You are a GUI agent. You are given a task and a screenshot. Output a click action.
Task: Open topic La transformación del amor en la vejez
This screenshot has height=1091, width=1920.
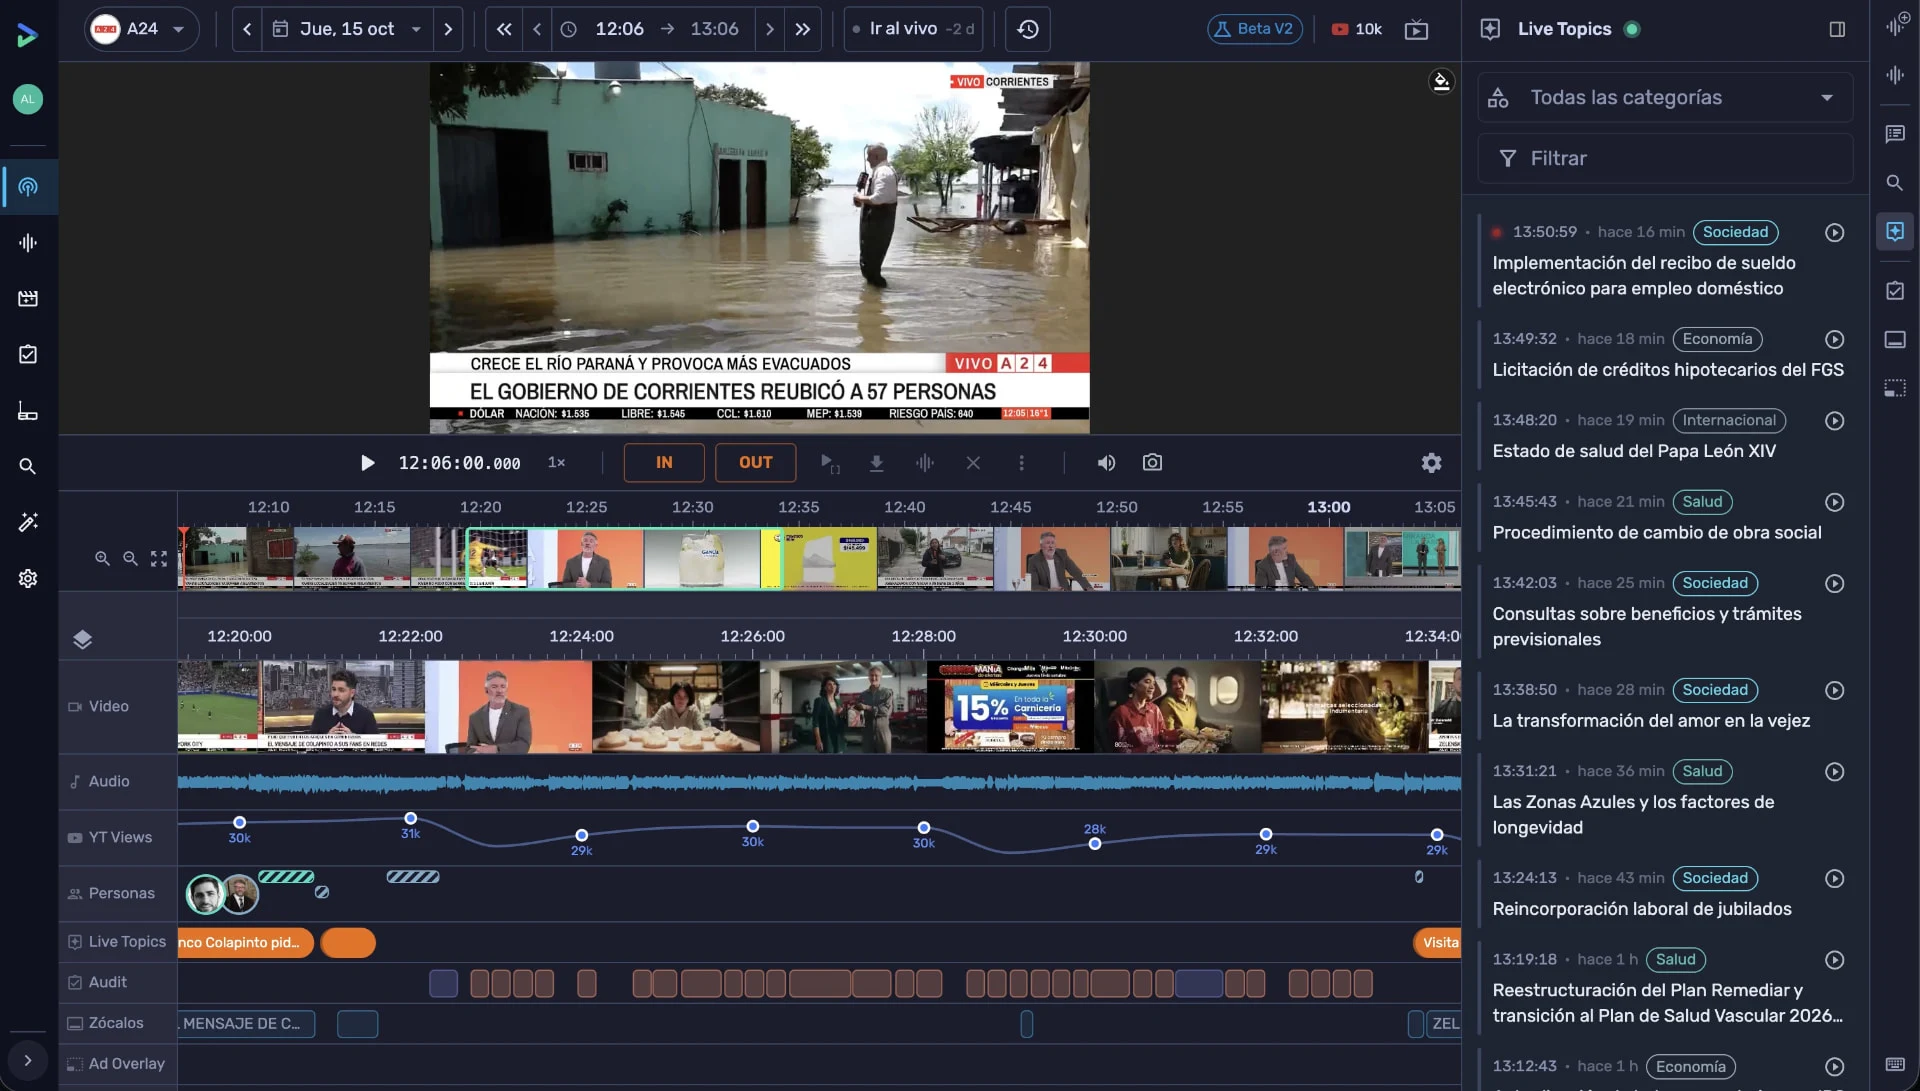pos(1651,721)
